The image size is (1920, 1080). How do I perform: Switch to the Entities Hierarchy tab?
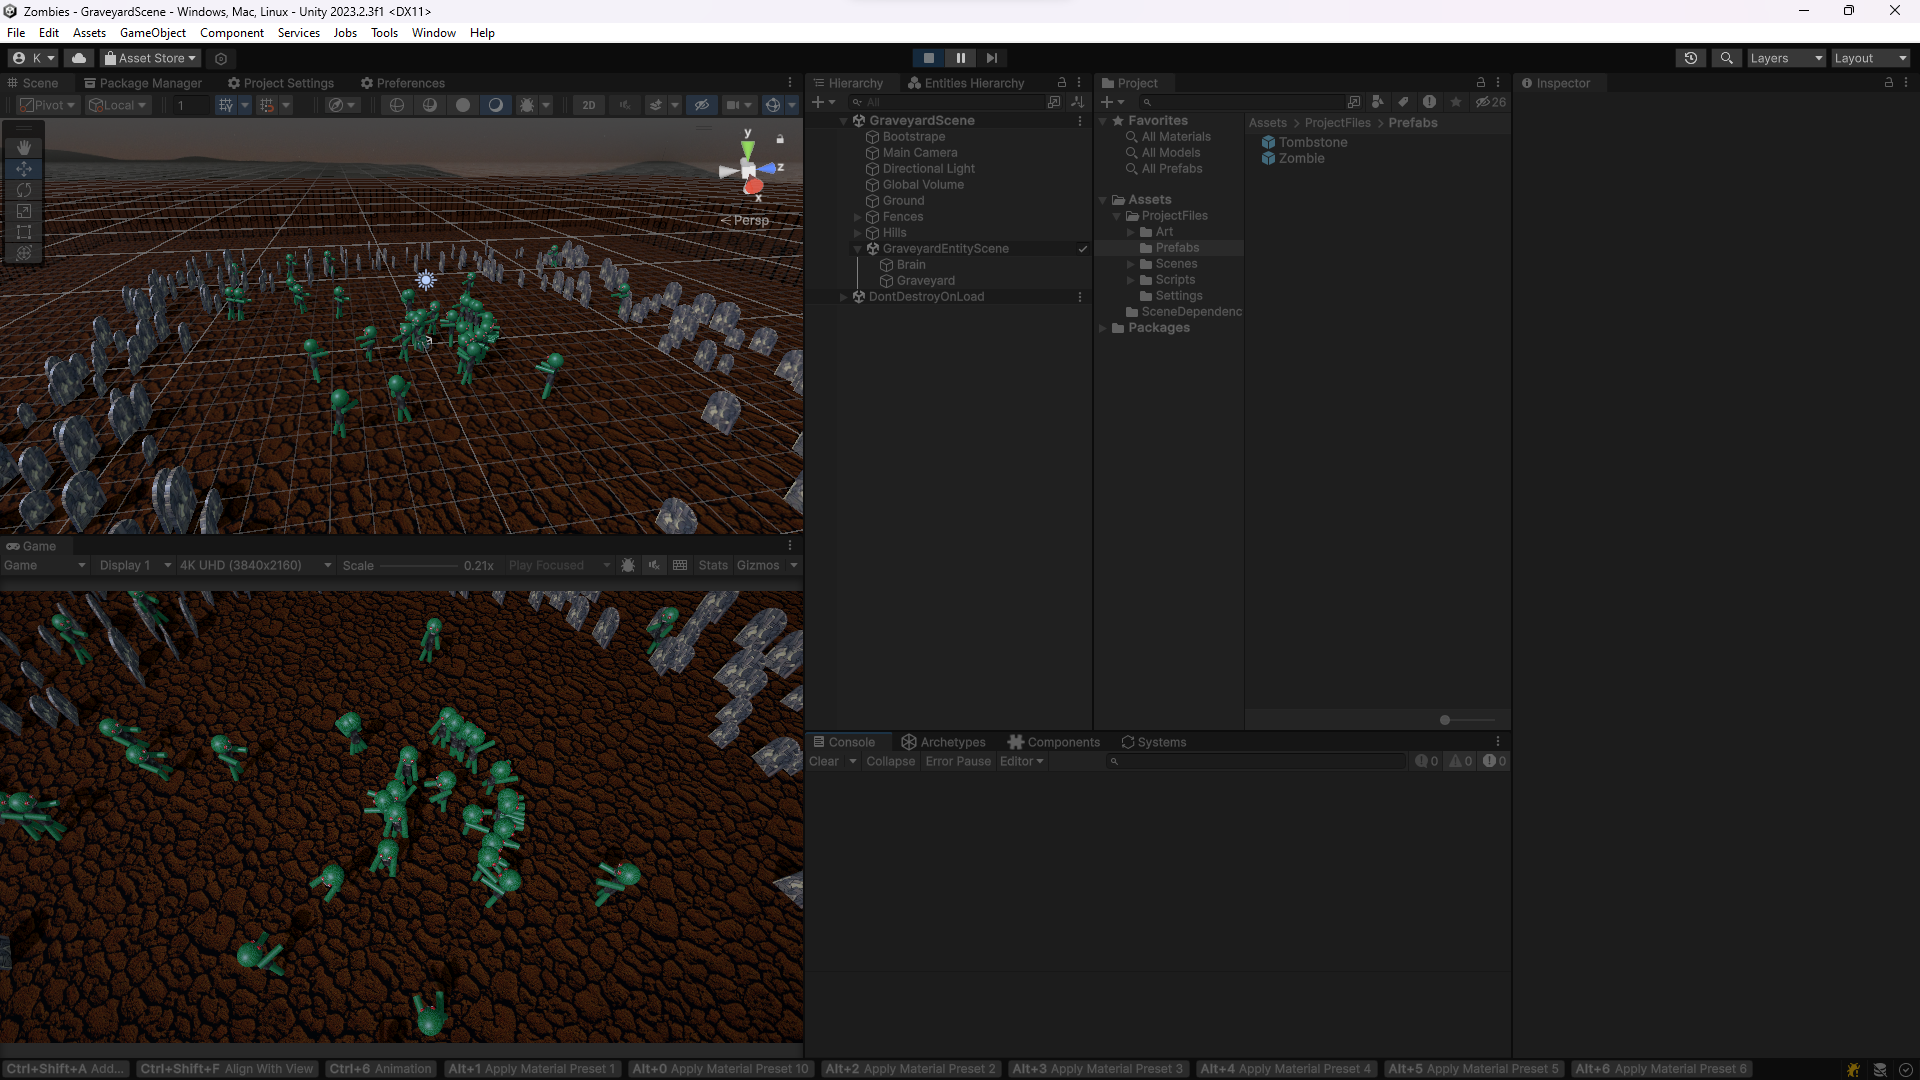point(965,83)
